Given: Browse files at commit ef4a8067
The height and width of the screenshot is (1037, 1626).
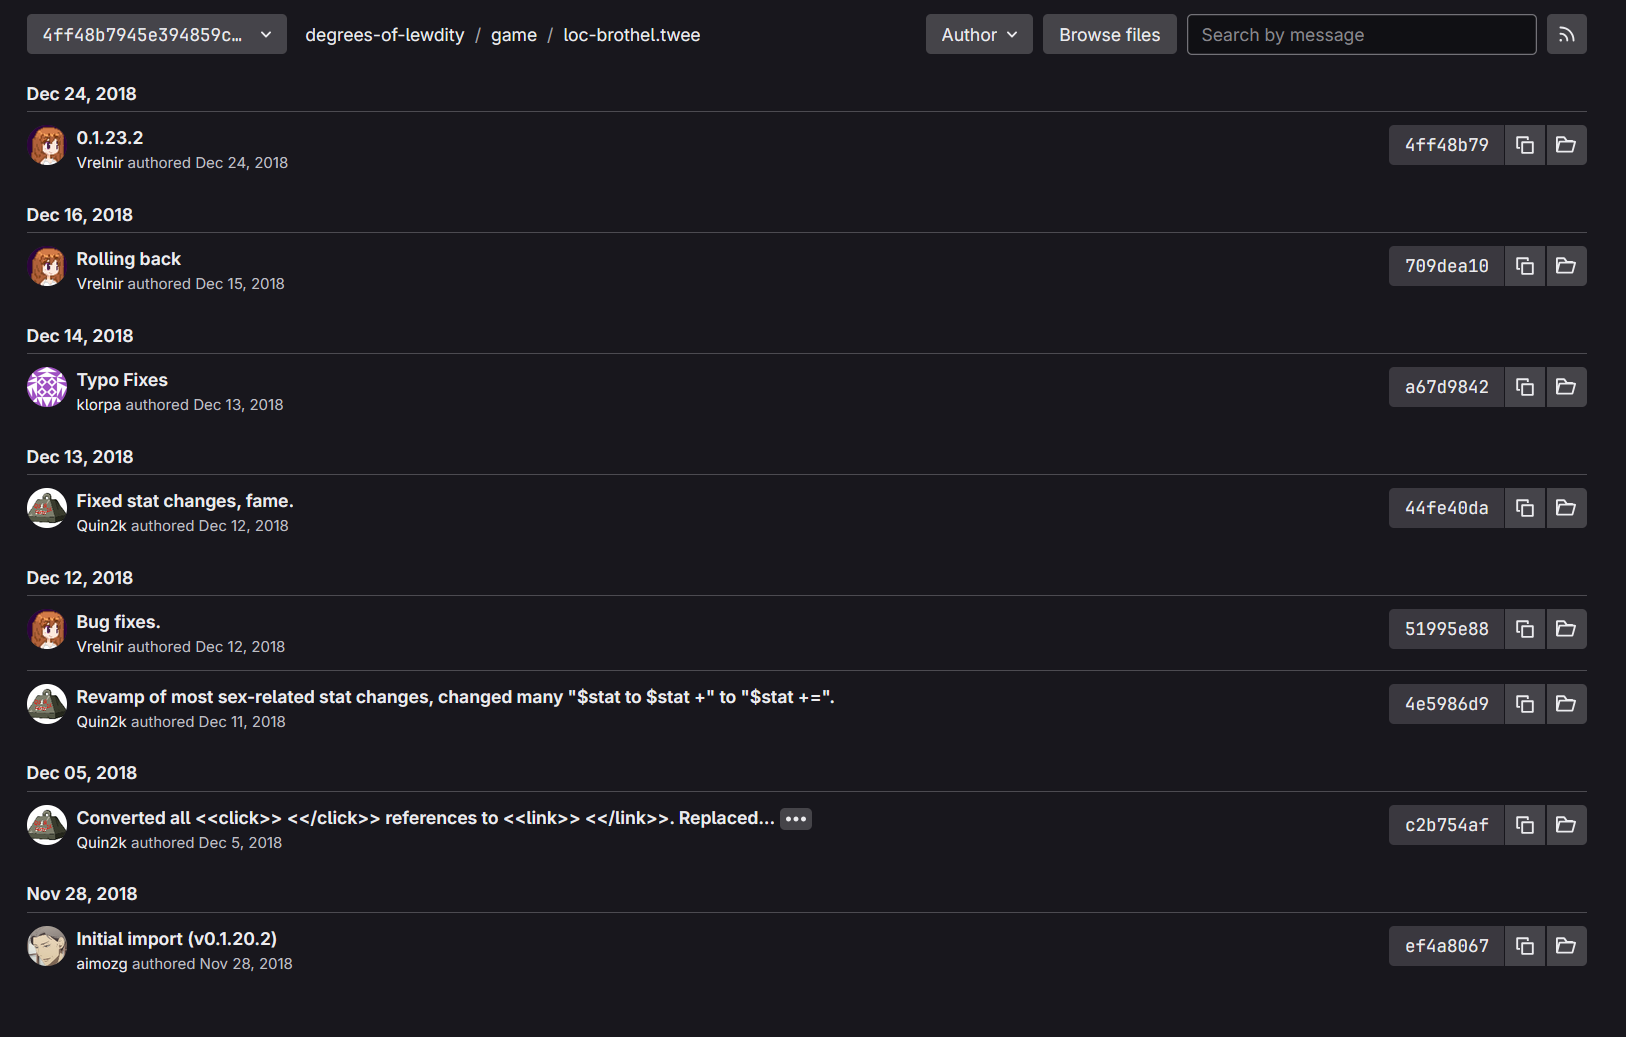Looking at the screenshot, I should click(1566, 946).
